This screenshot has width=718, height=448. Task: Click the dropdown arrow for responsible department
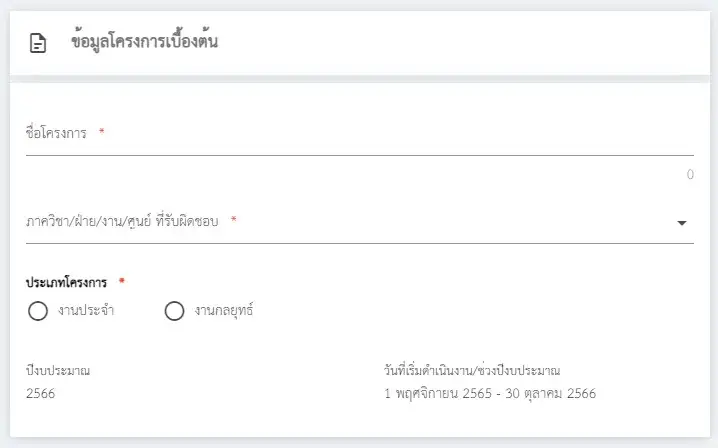point(682,223)
